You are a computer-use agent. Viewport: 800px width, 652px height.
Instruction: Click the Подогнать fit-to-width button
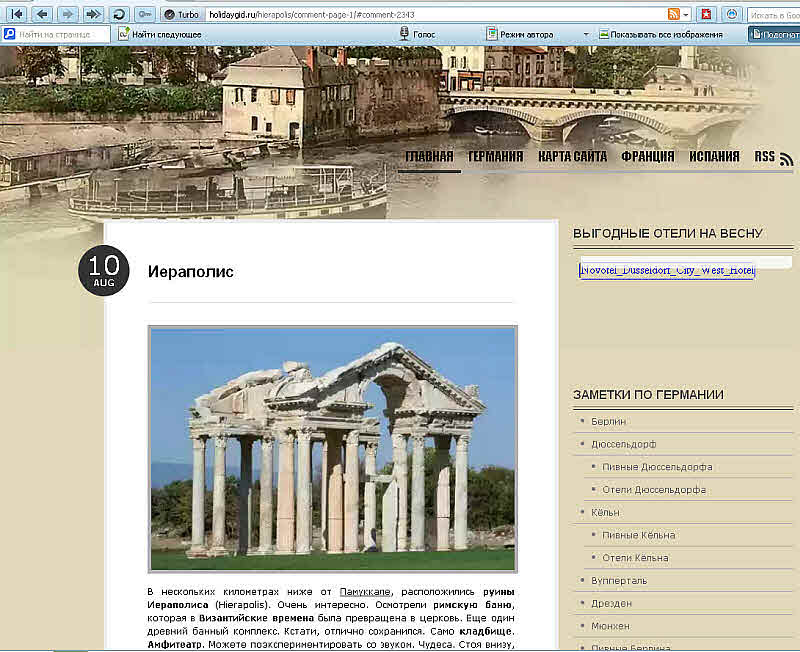(x=774, y=34)
